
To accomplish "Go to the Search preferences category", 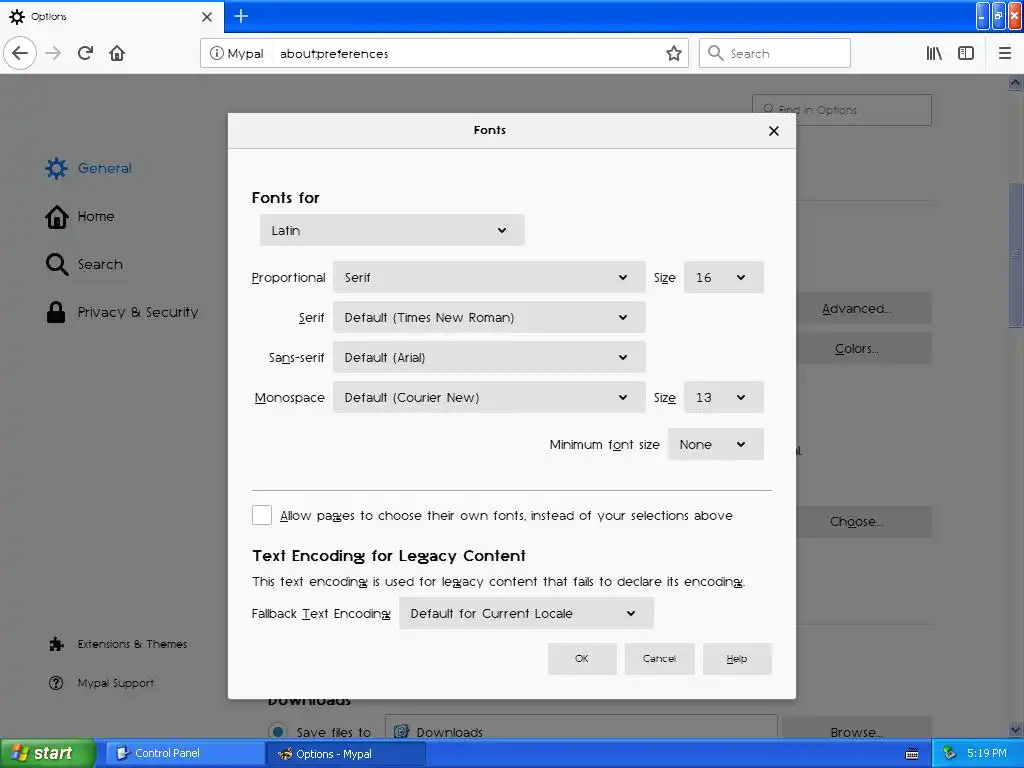I will (100, 264).
